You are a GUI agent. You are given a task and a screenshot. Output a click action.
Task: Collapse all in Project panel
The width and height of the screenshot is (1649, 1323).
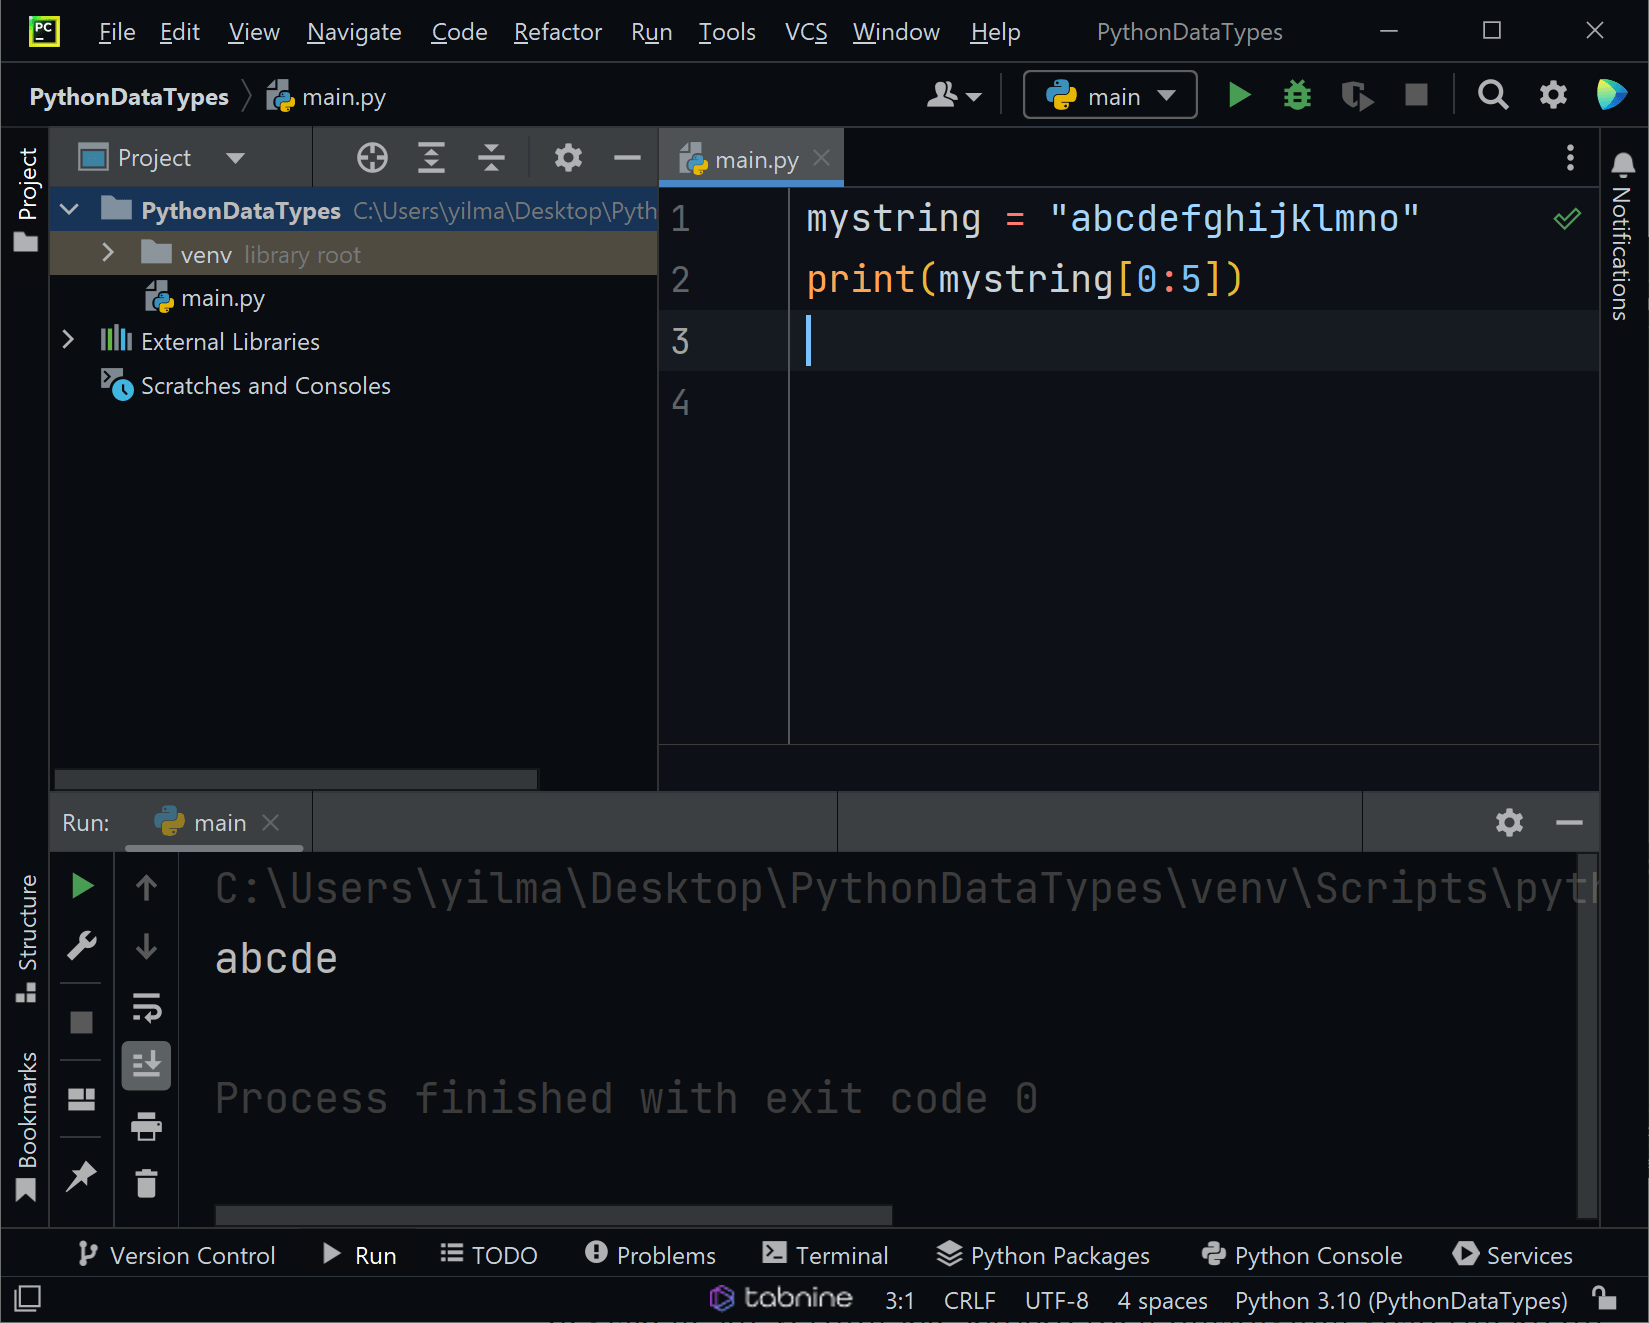[x=491, y=157]
